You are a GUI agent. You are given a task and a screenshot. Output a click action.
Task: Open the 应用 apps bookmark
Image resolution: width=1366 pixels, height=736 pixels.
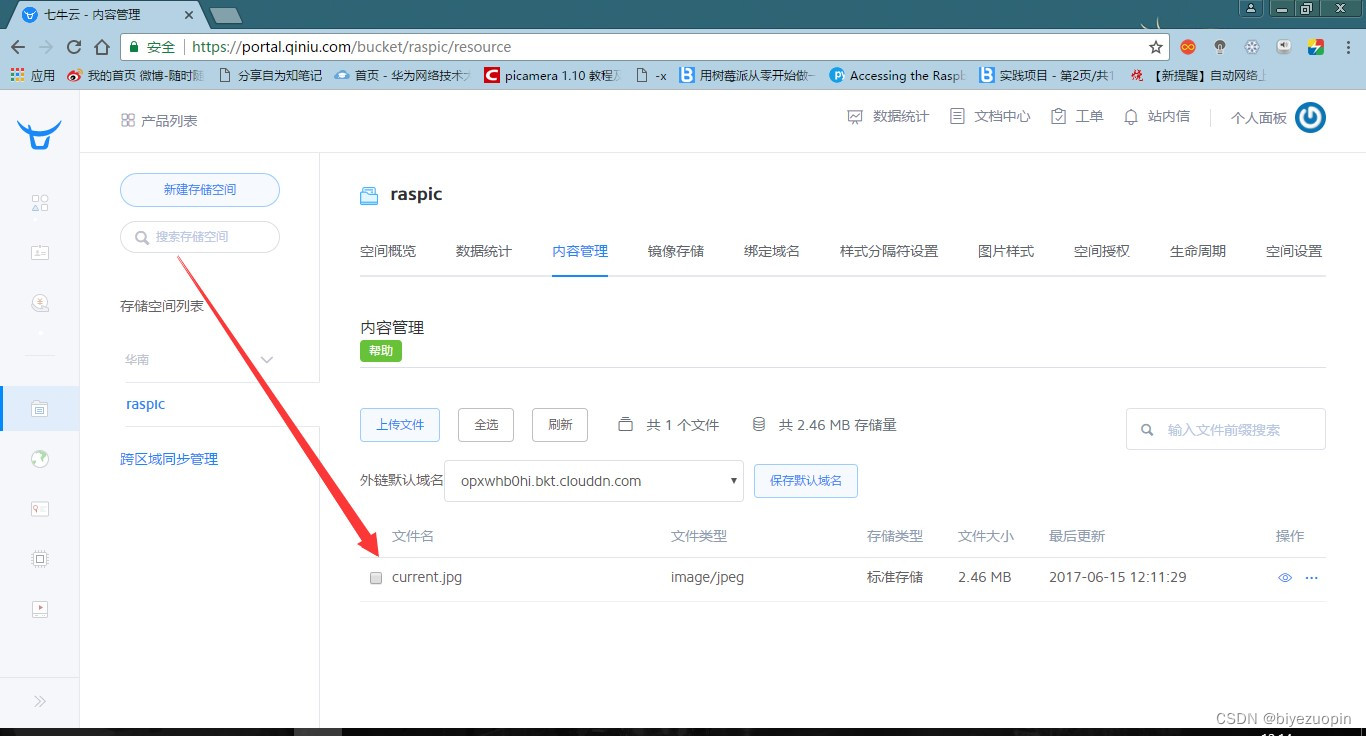33,75
